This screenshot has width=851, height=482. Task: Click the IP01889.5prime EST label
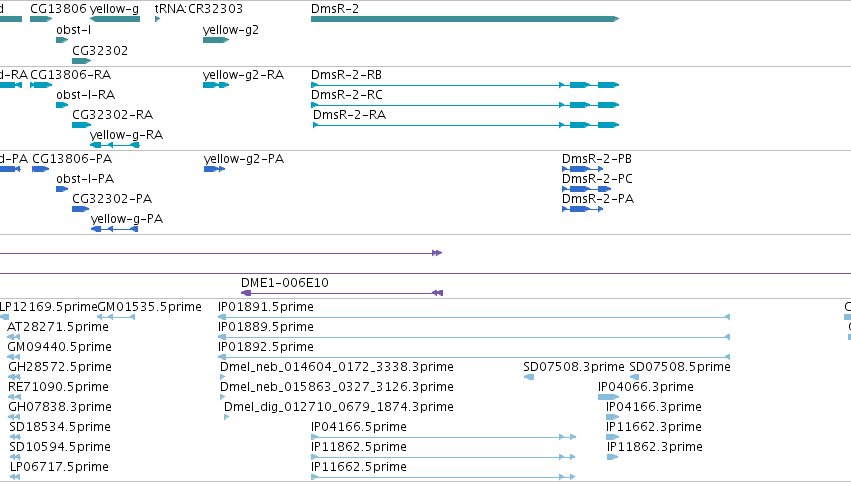[266, 327]
